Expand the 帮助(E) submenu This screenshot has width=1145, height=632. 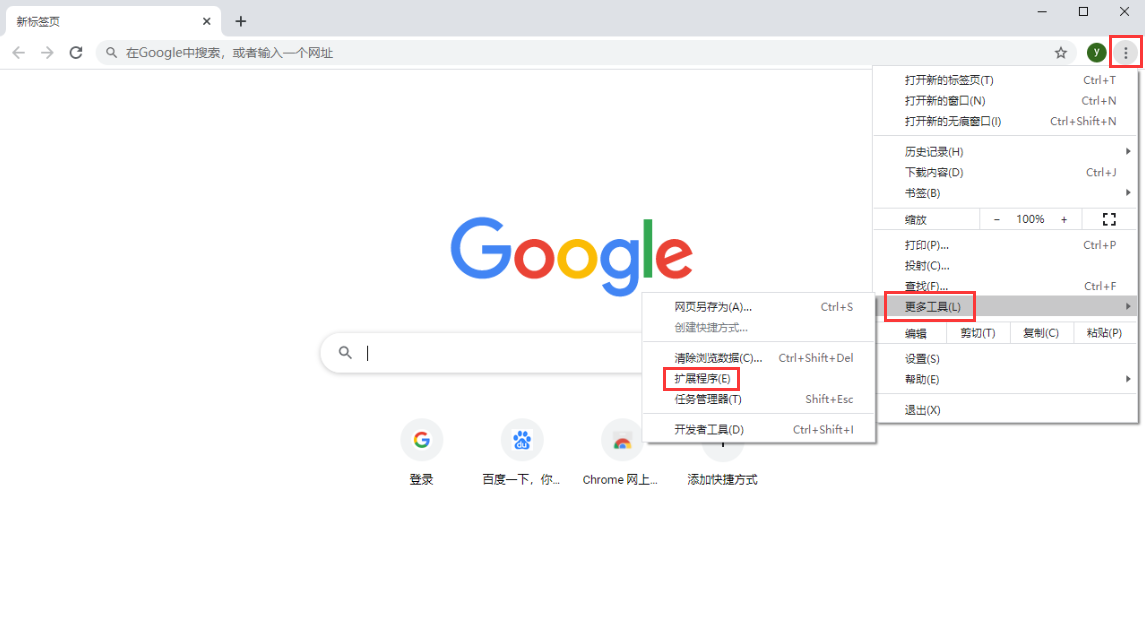click(1006, 379)
